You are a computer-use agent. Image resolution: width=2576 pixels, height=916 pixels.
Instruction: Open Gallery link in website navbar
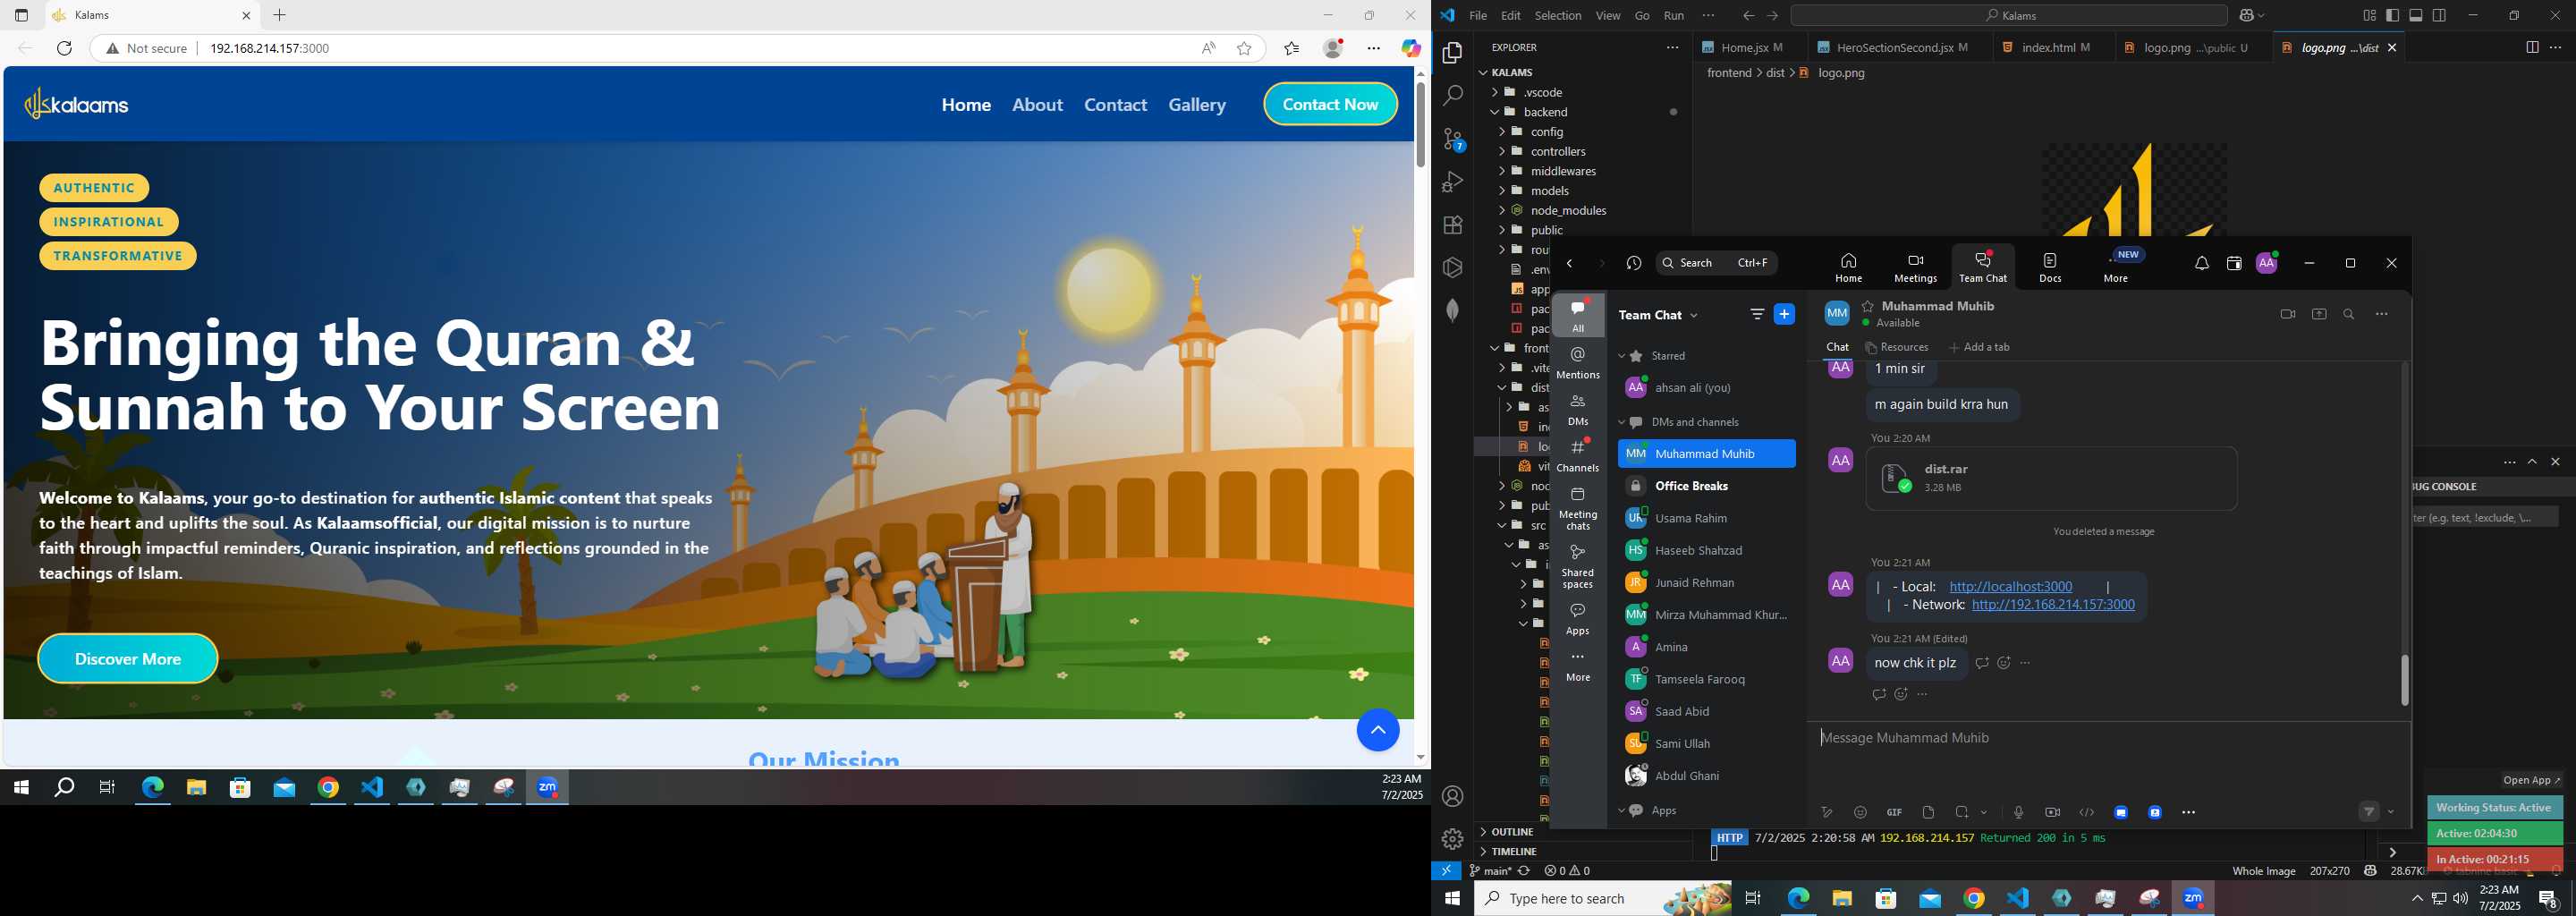point(1197,104)
